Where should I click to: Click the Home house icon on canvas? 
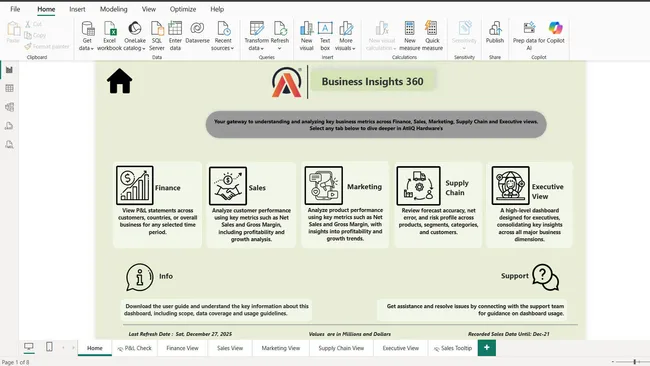(119, 81)
